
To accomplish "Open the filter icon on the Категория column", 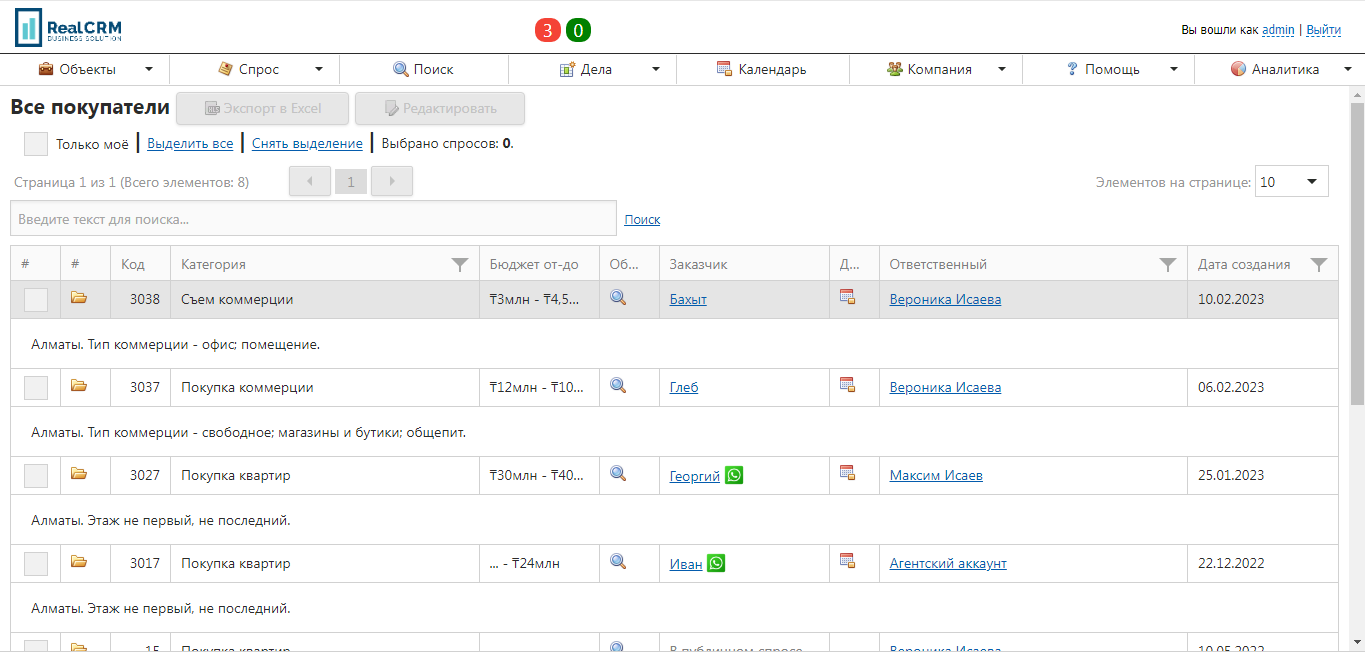I will (x=460, y=264).
